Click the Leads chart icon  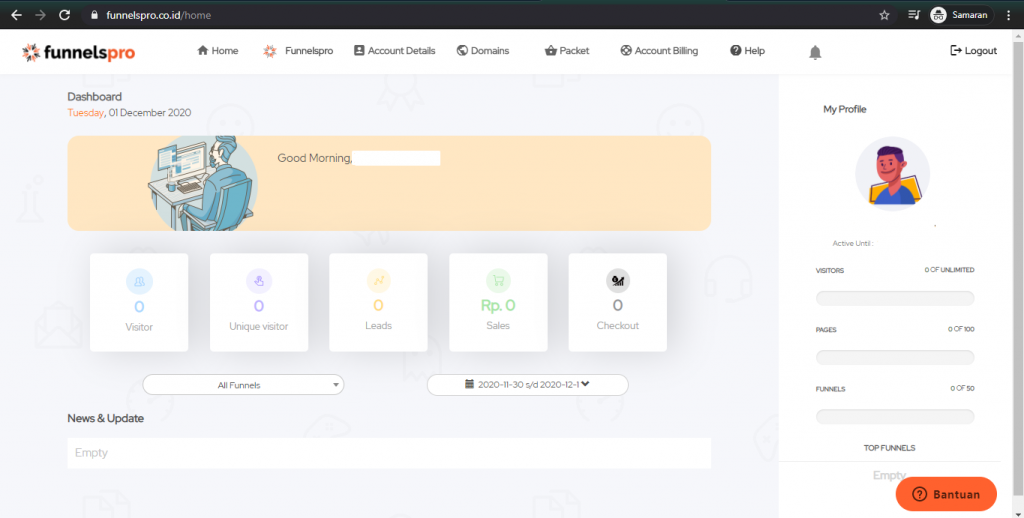pyautogui.click(x=378, y=281)
